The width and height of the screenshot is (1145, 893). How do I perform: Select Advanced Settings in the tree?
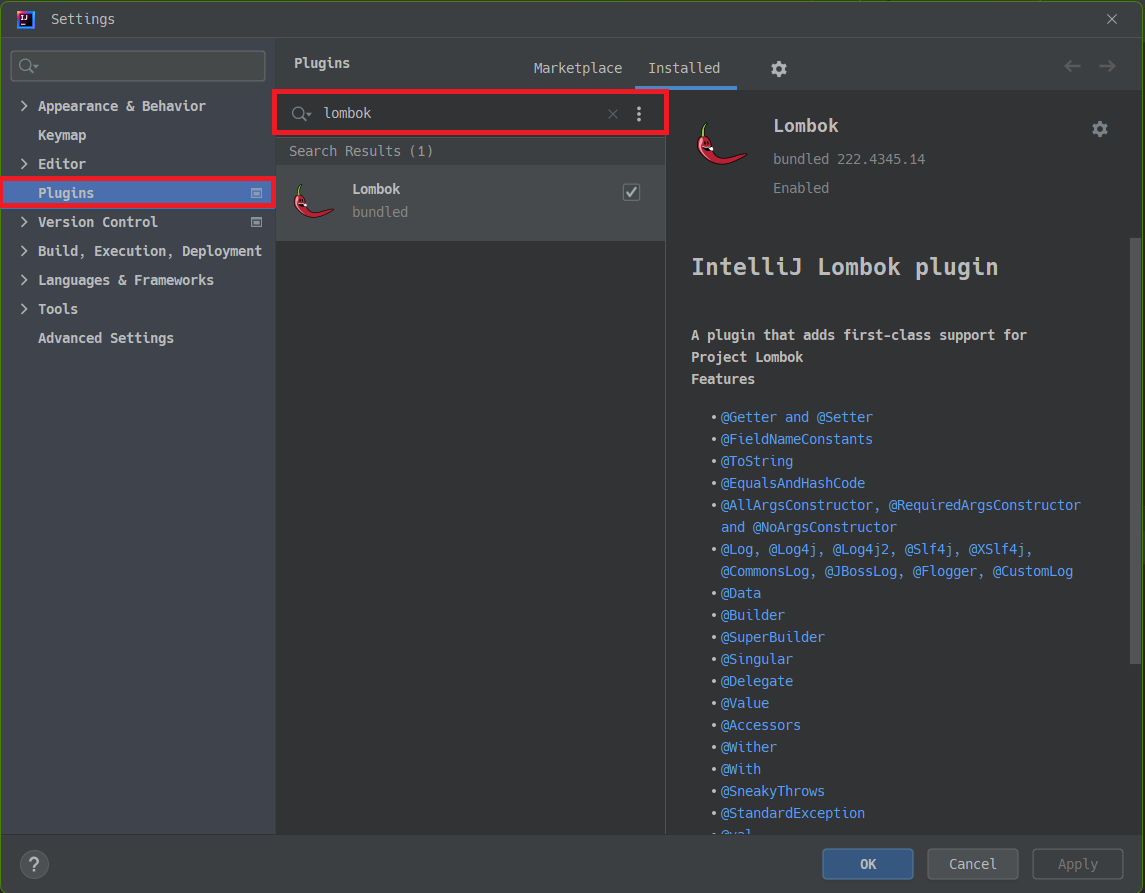106,338
